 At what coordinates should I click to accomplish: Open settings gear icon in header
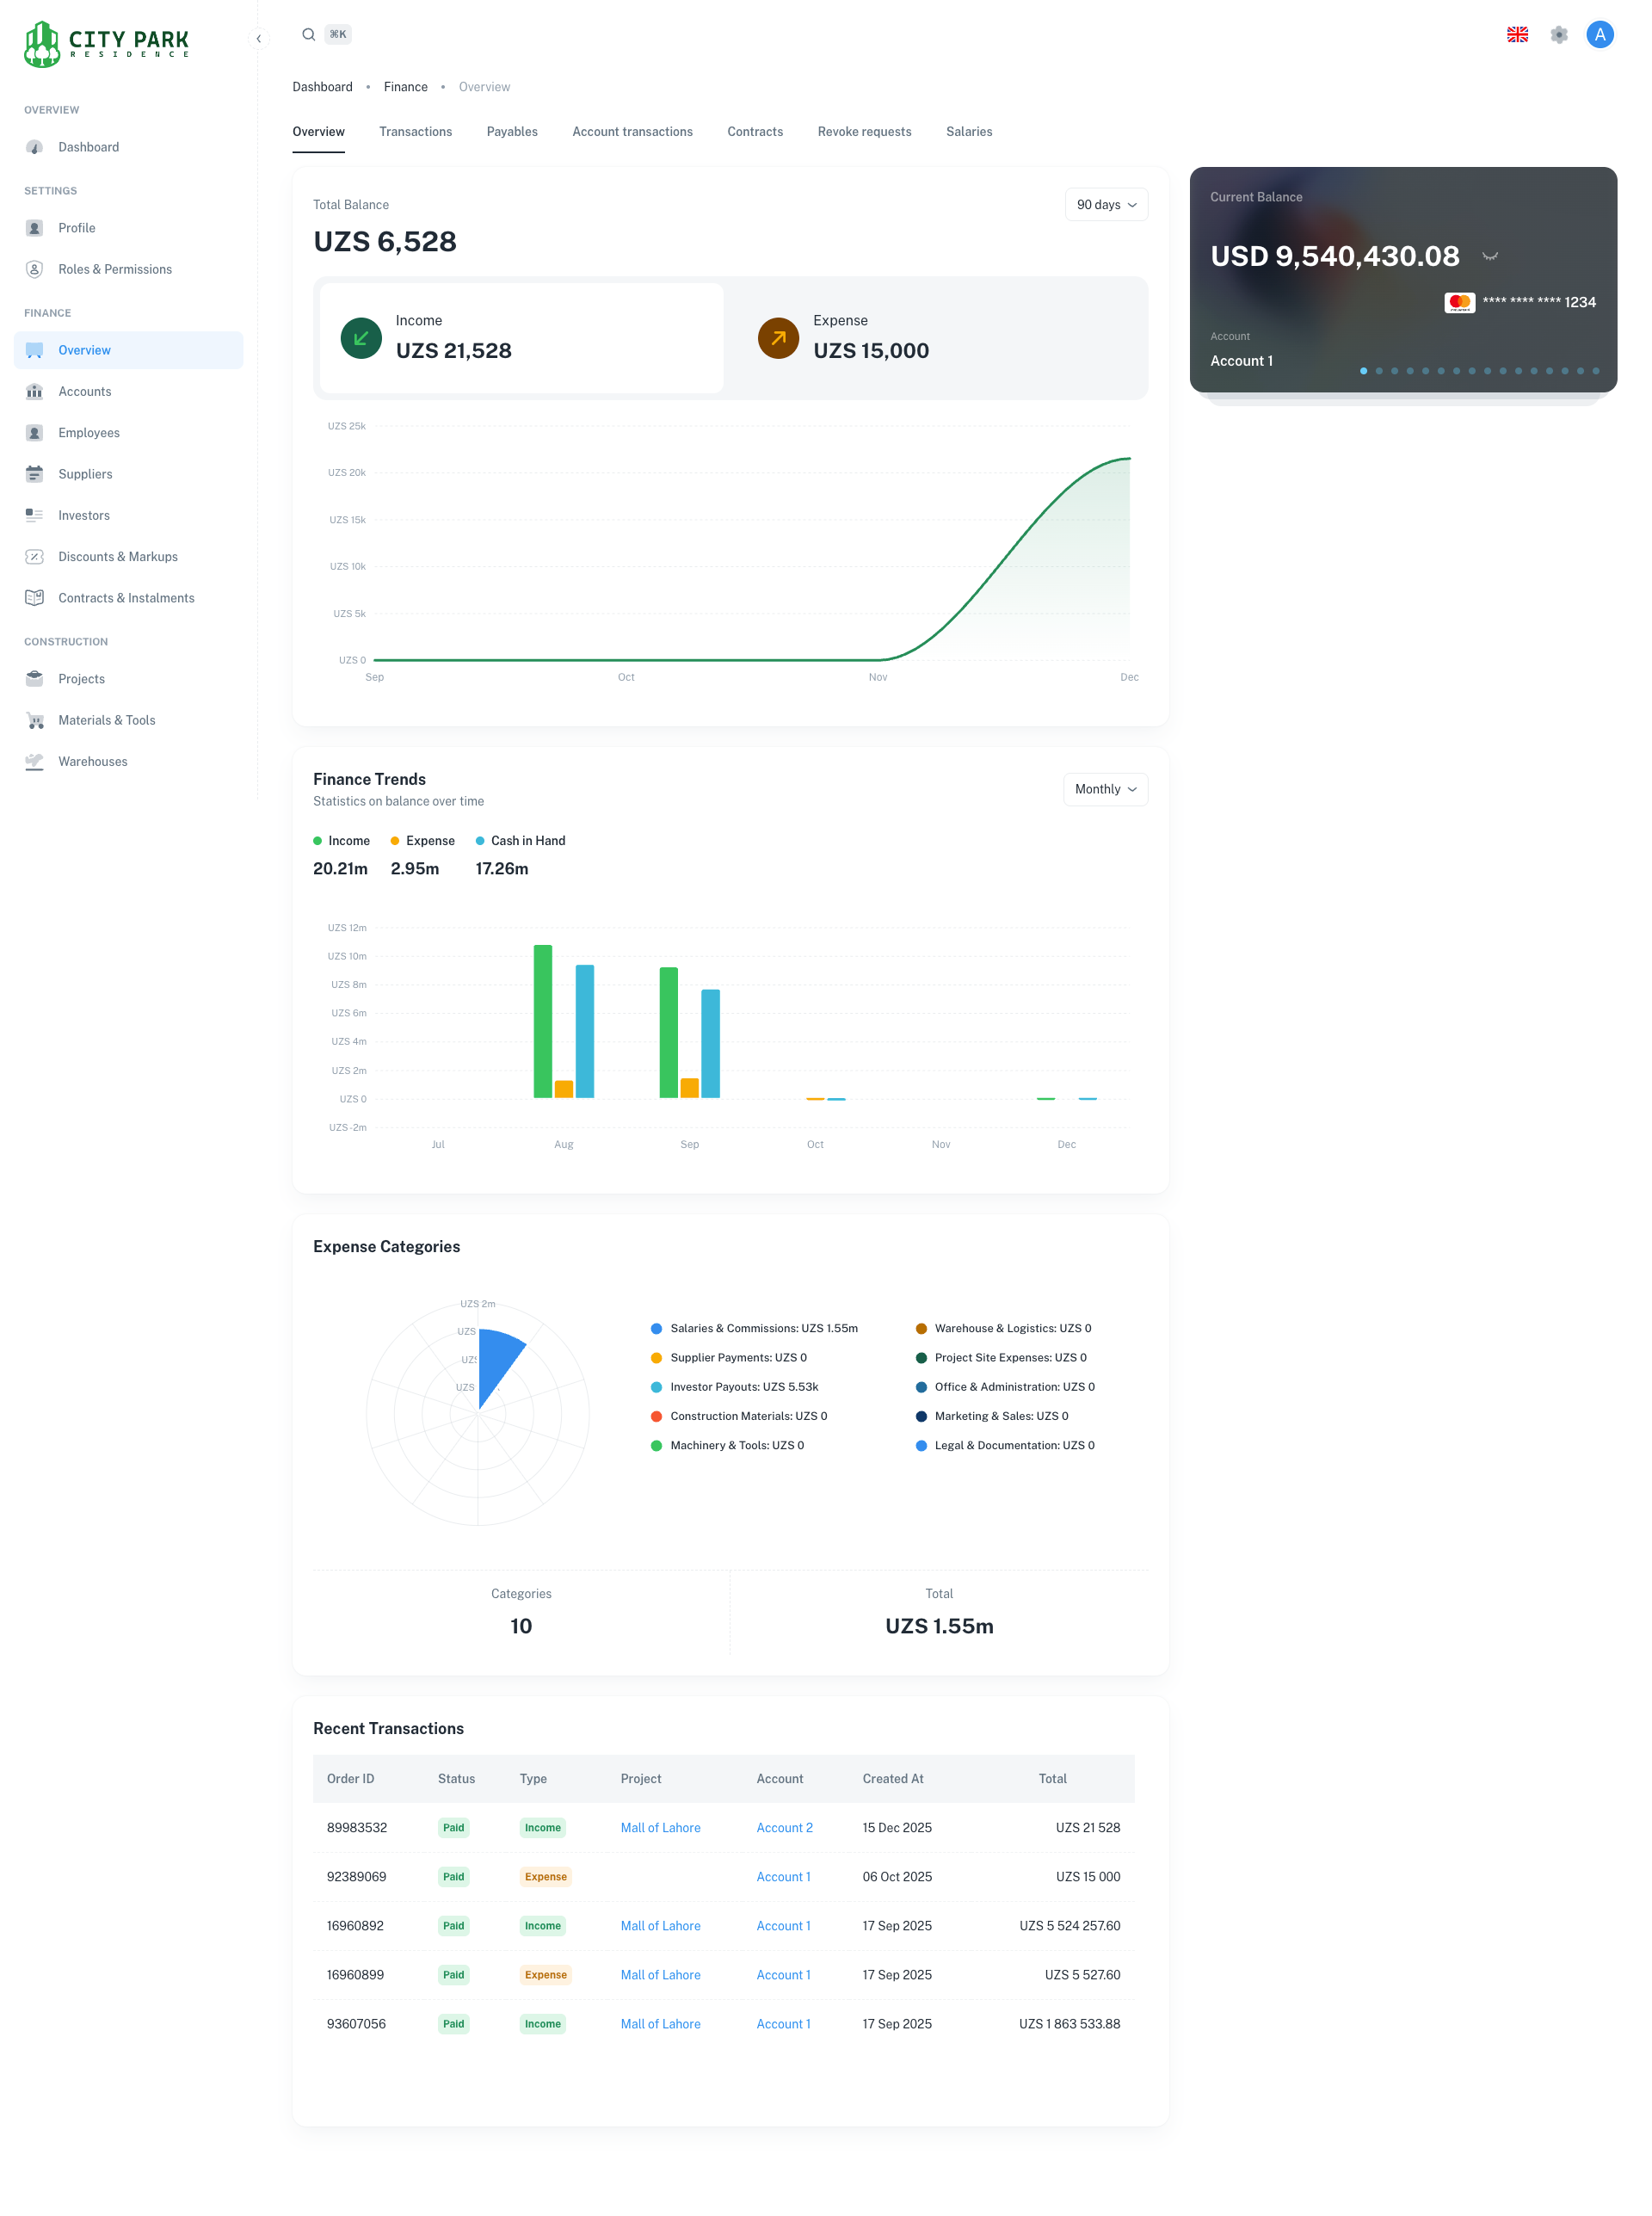coord(1558,34)
